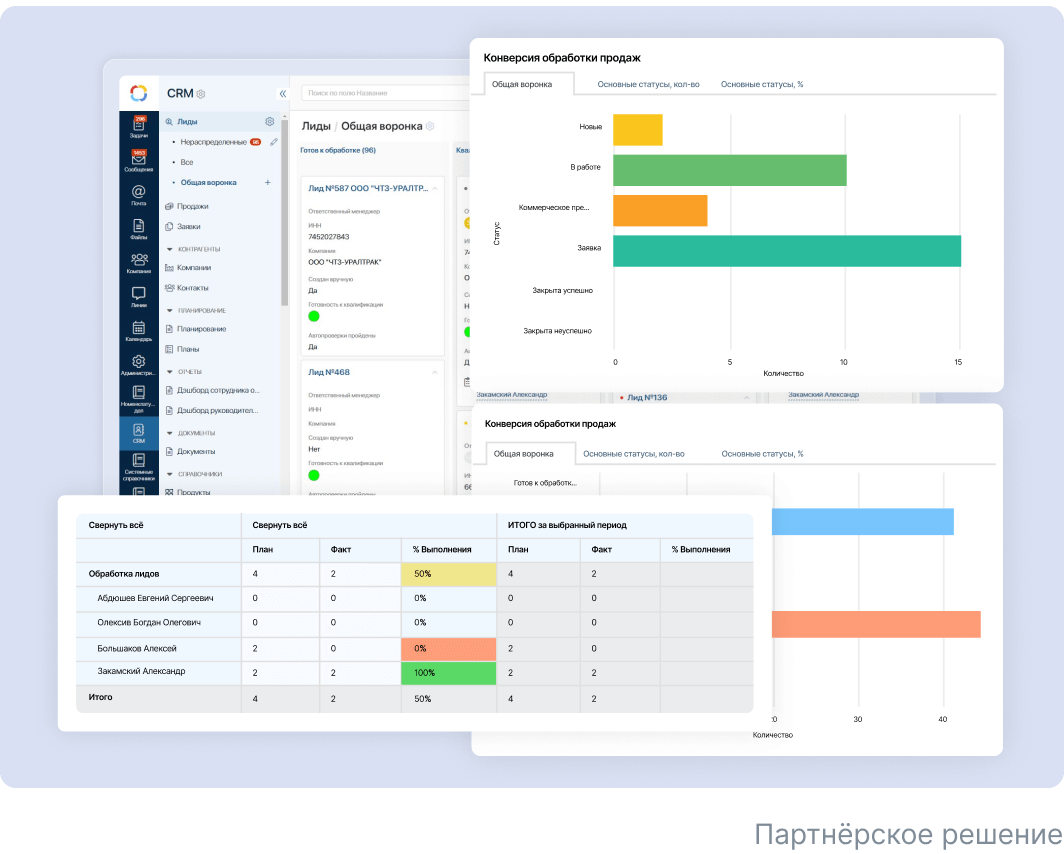Open the Администрирование gear in the sidebar
This screenshot has width=1064, height=854.
pyautogui.click(x=138, y=363)
